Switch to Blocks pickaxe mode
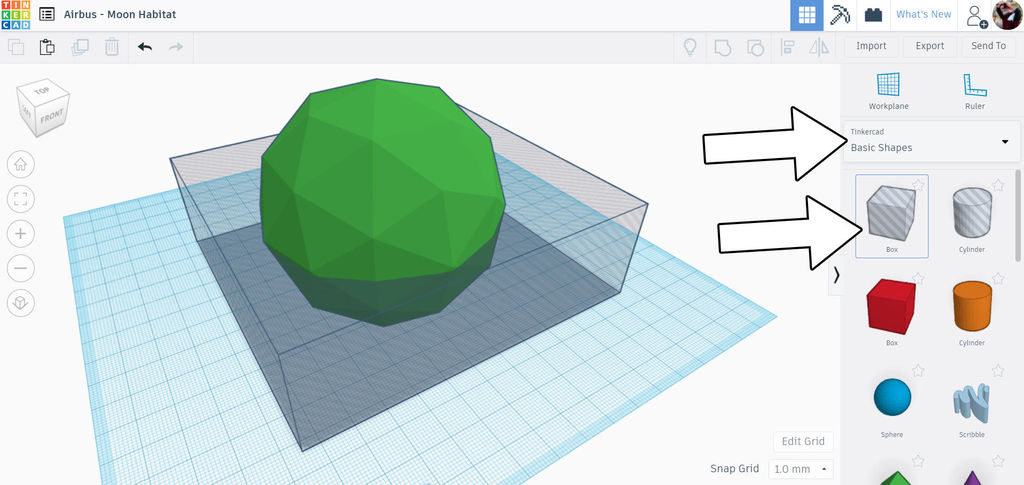Image resolution: width=1024 pixels, height=485 pixels. [x=840, y=16]
